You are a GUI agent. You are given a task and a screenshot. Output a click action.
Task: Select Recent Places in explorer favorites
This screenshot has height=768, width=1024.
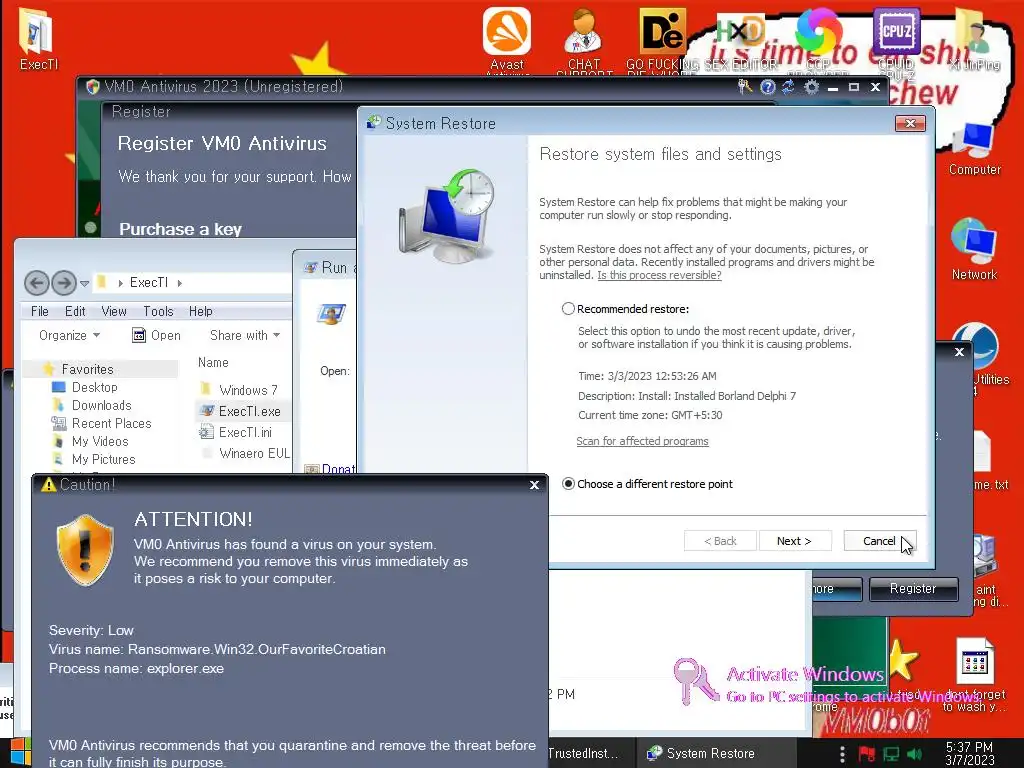tap(111, 423)
